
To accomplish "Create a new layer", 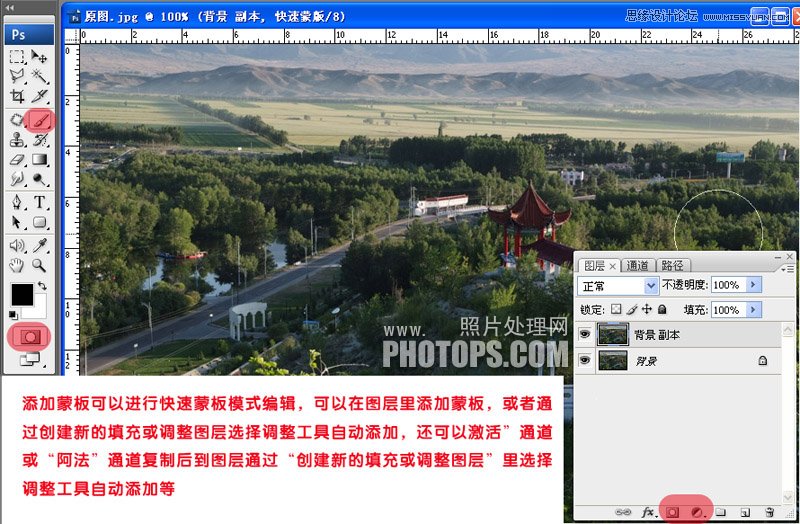I will tap(745, 512).
